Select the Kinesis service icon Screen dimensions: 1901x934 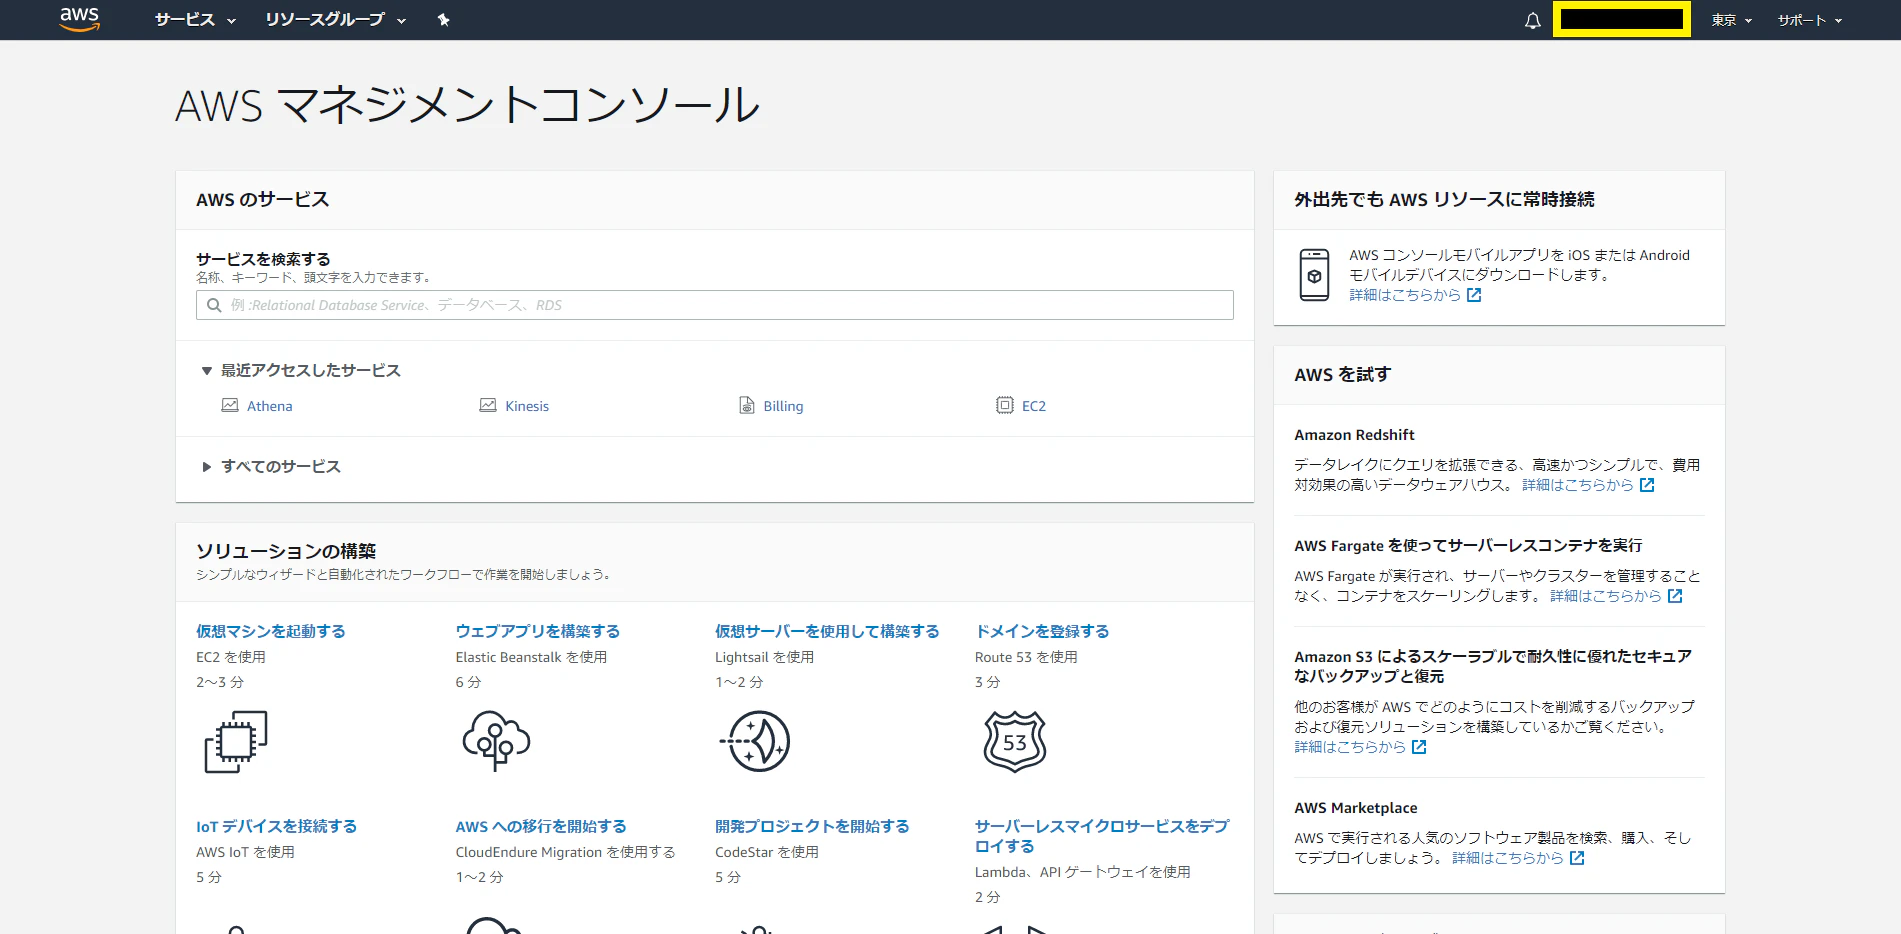[487, 405]
